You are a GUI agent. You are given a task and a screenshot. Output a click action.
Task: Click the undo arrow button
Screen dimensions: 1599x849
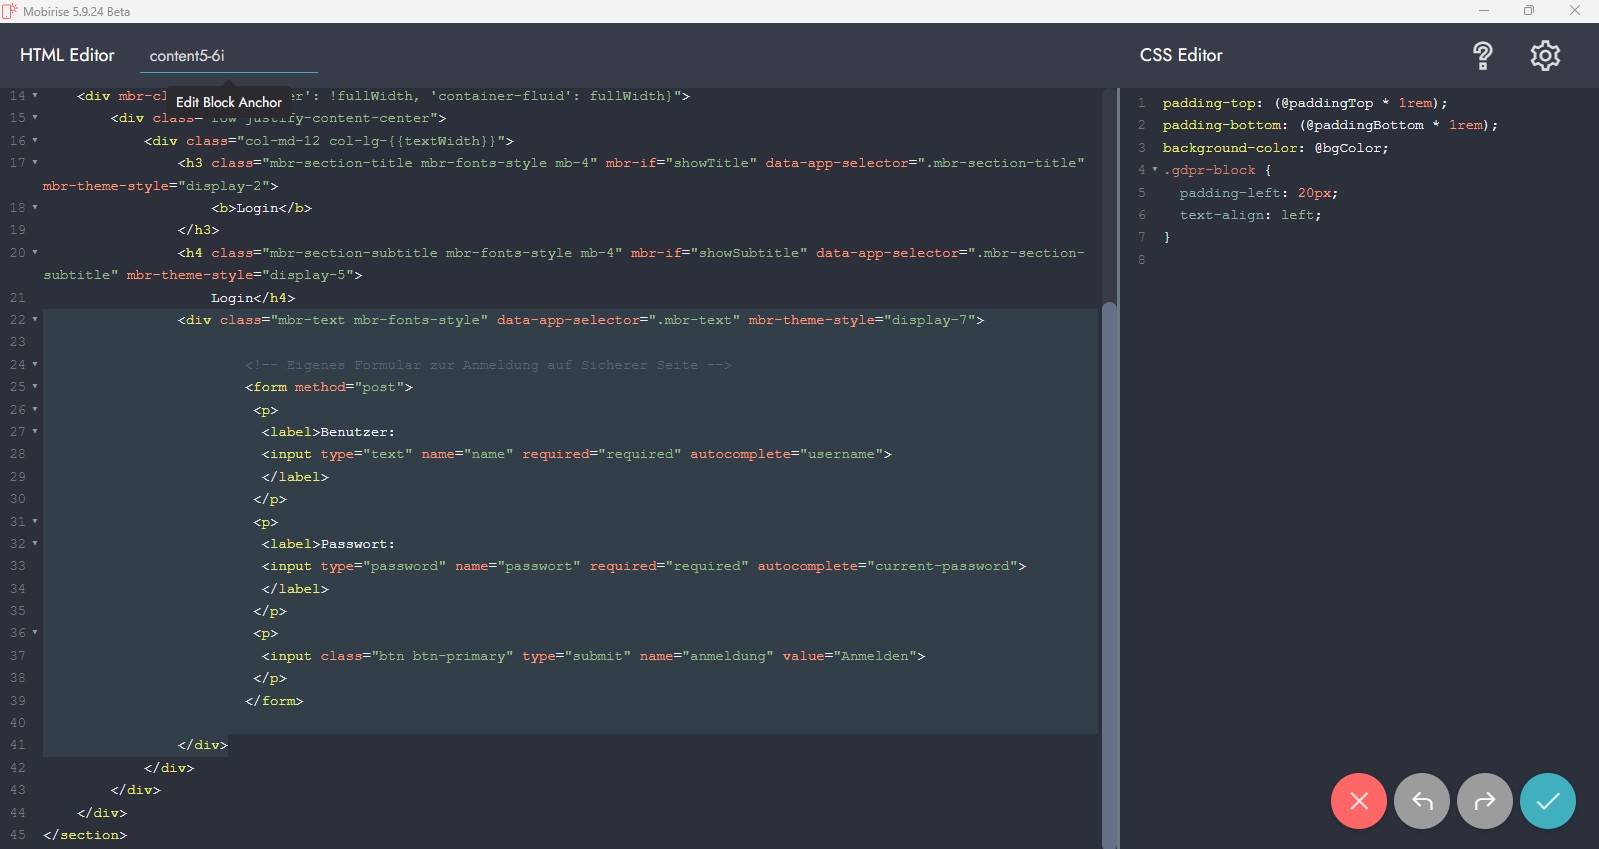(x=1421, y=801)
